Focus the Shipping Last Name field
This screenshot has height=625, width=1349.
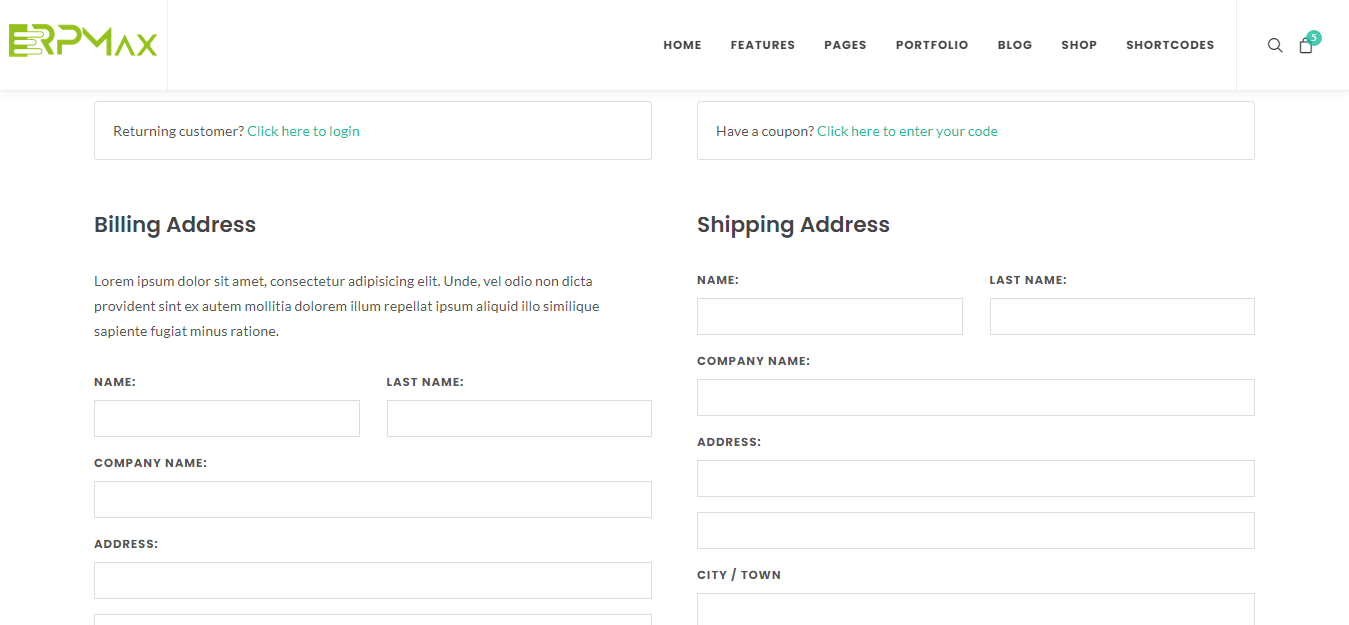point(1122,317)
